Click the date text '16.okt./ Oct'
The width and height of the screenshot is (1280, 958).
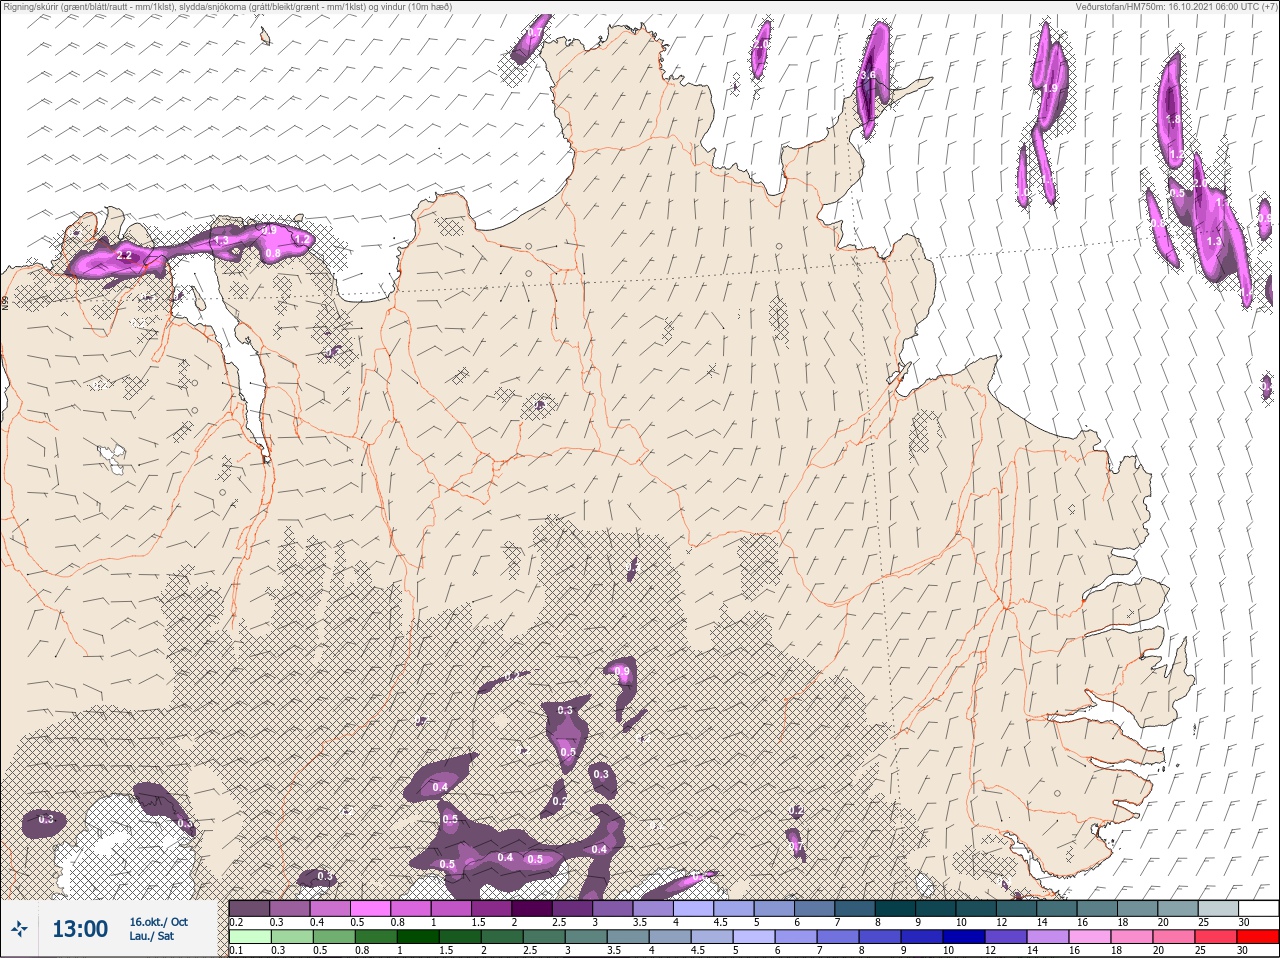click(x=158, y=922)
